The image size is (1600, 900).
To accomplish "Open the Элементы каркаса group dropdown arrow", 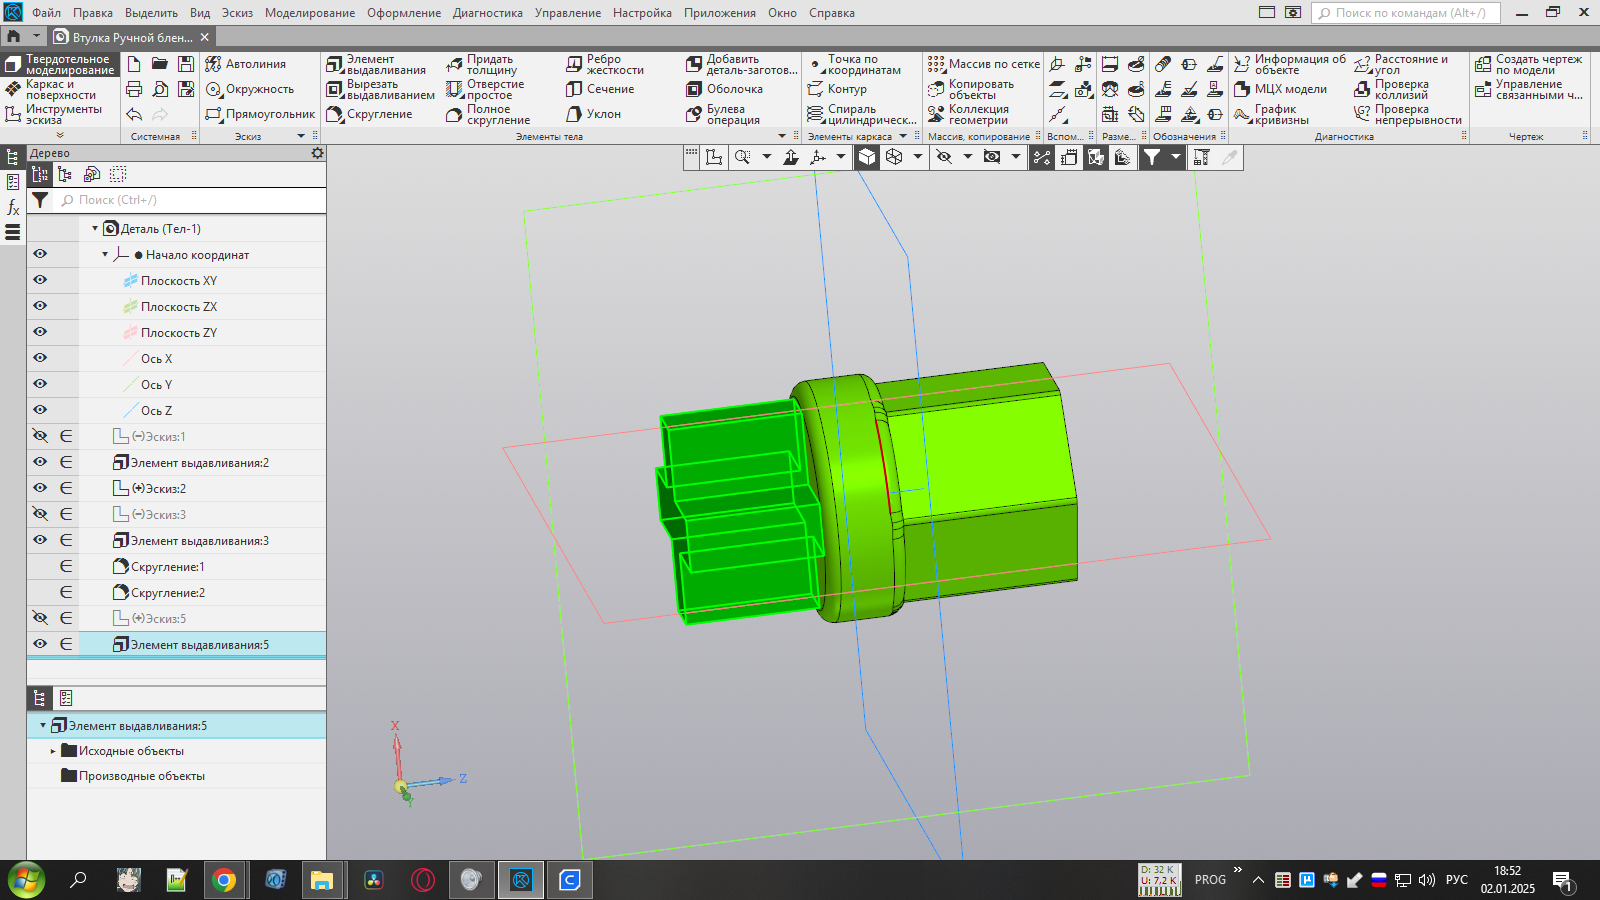I will pos(903,136).
